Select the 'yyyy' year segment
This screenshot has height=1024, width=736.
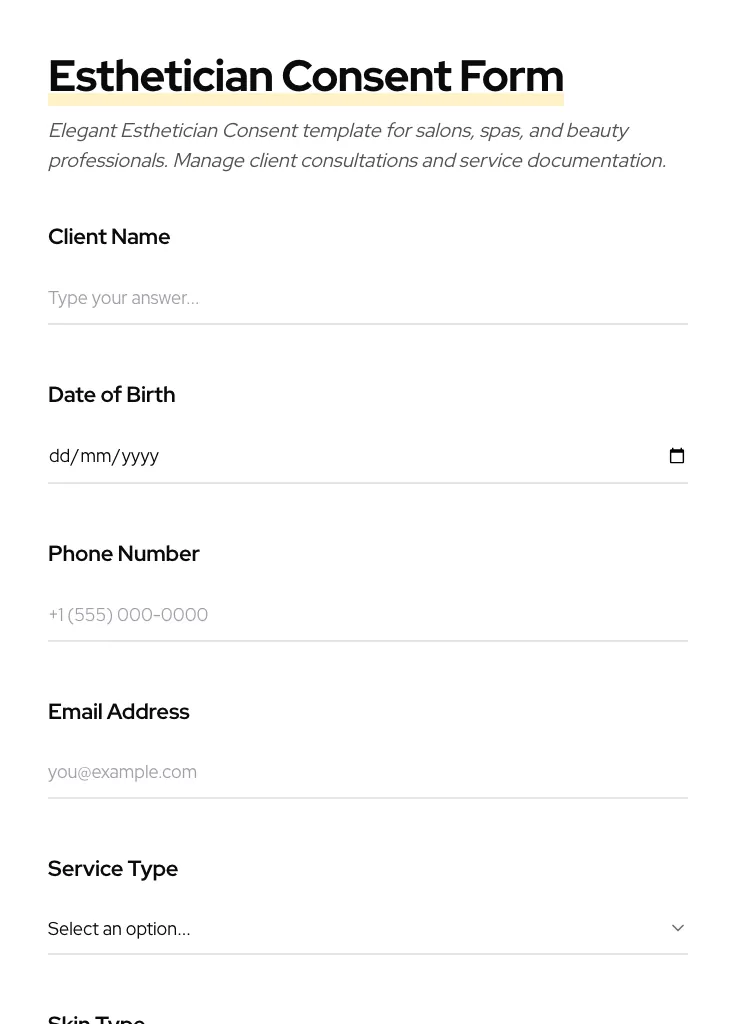[140, 456]
